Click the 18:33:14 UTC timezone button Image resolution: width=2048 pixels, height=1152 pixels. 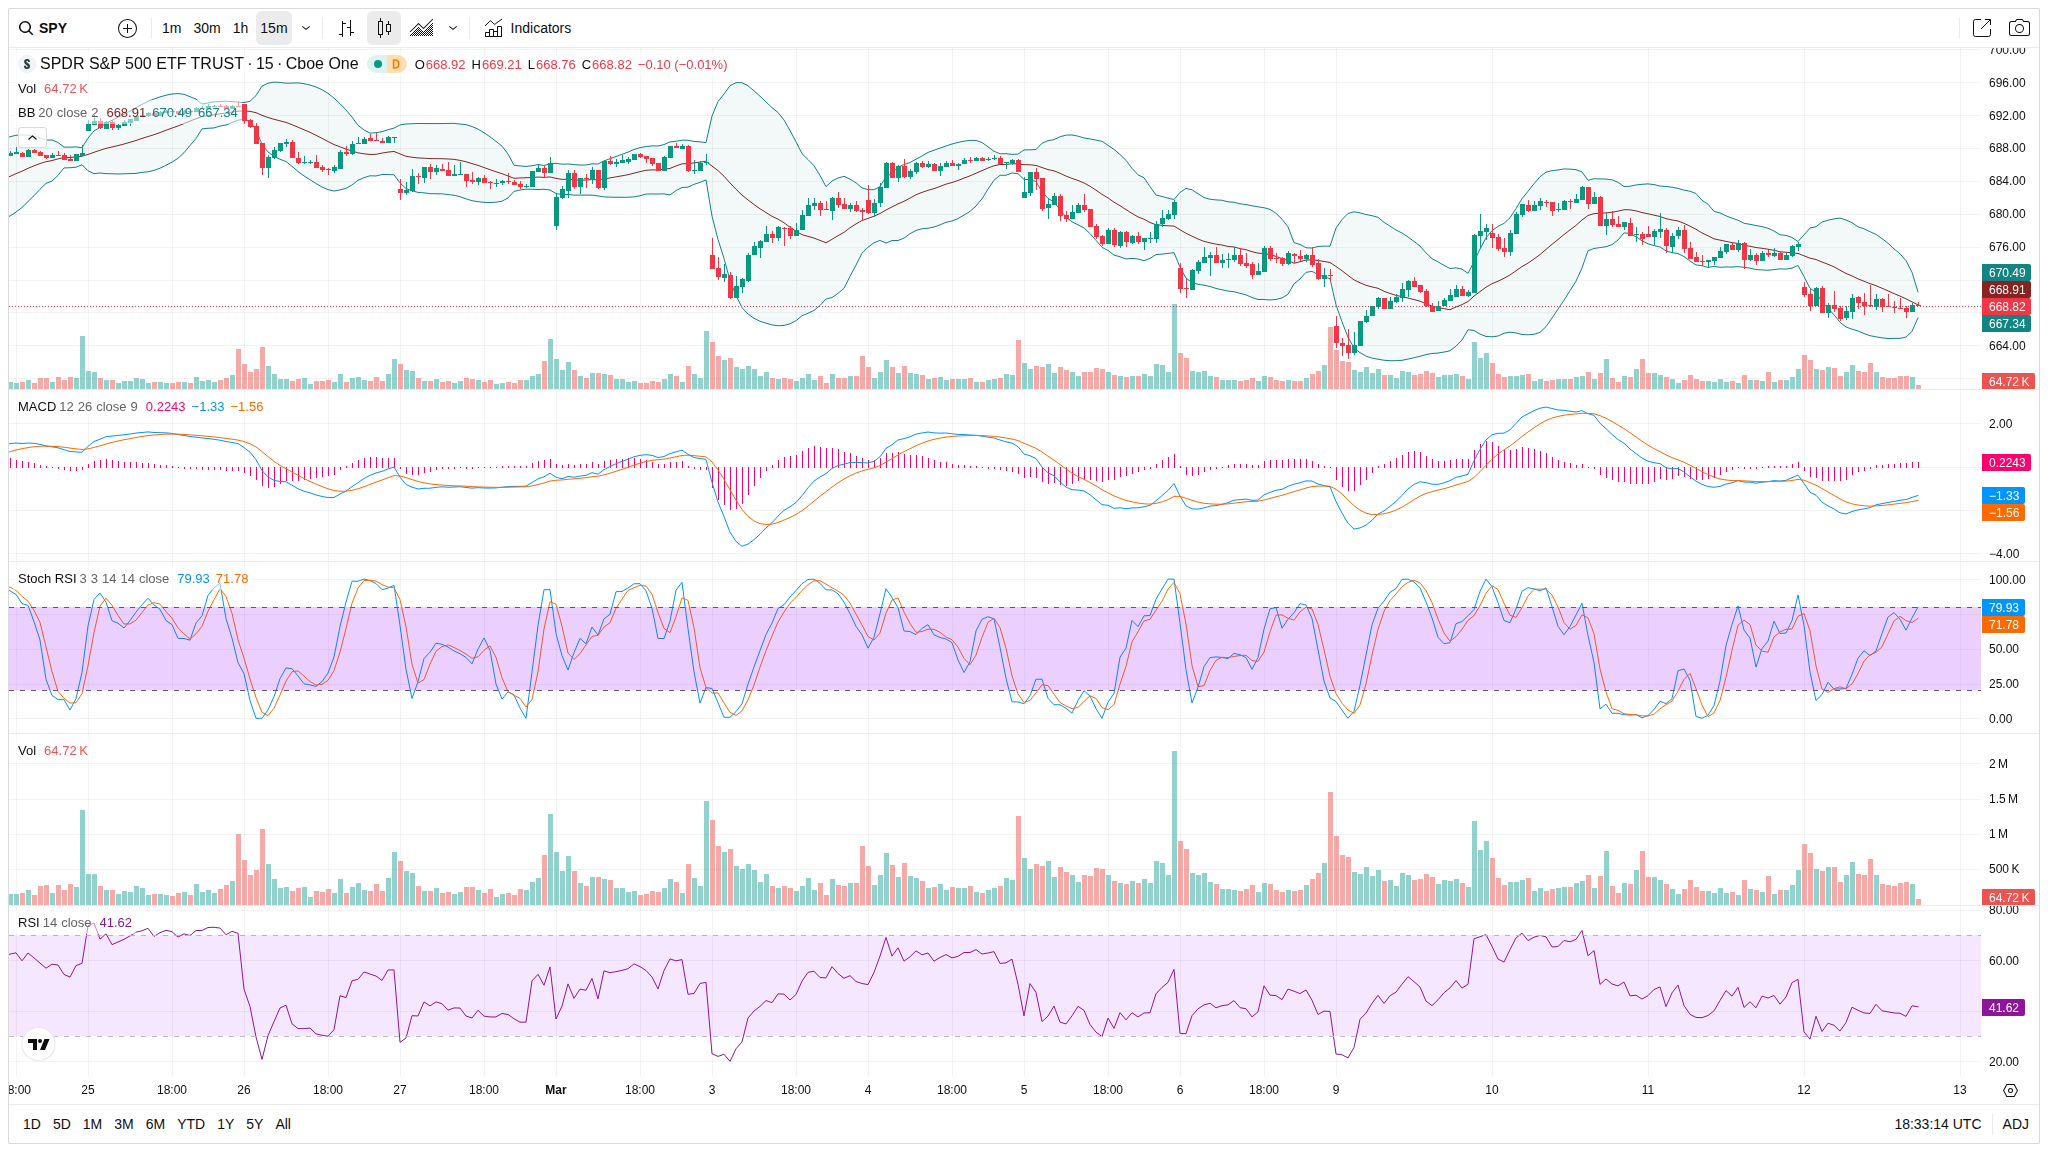click(1937, 1124)
